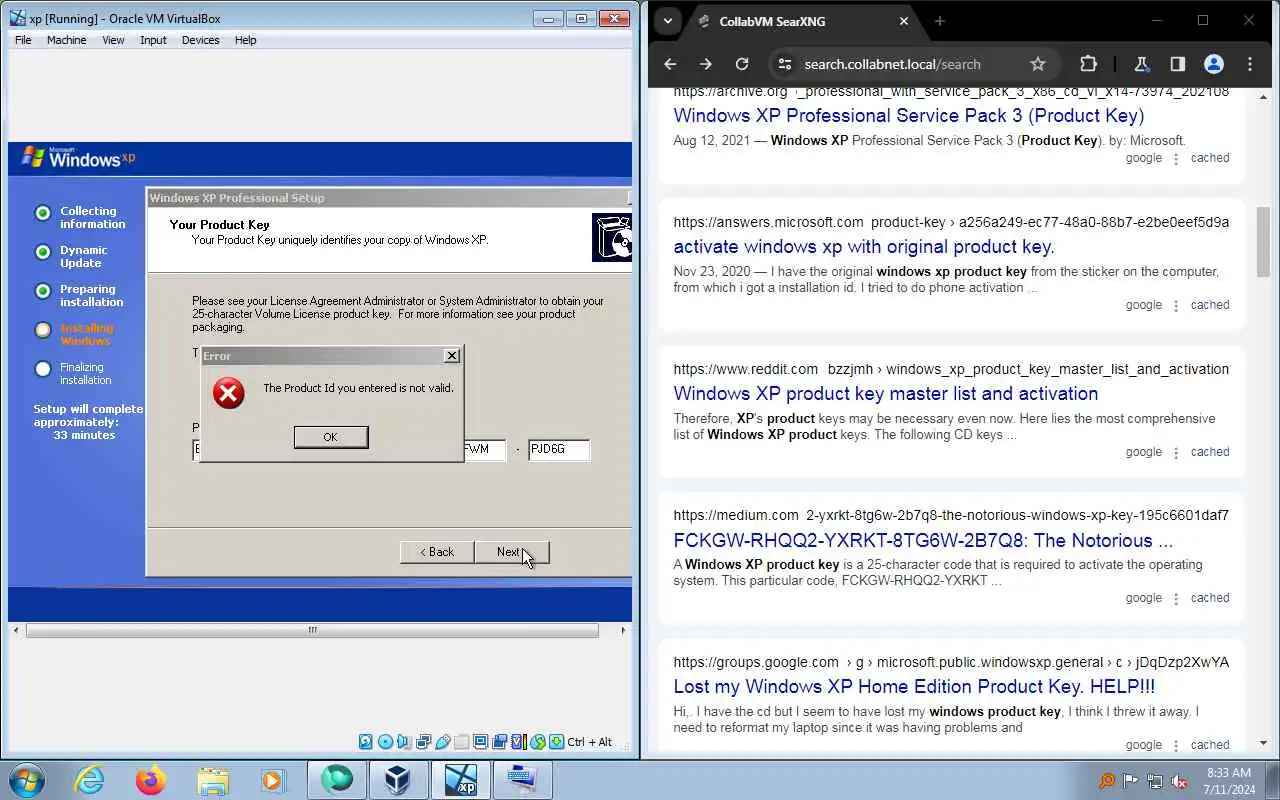Image resolution: width=1280 pixels, height=800 pixels.
Task: Open options for the archive.org result
Action: point(1176,158)
